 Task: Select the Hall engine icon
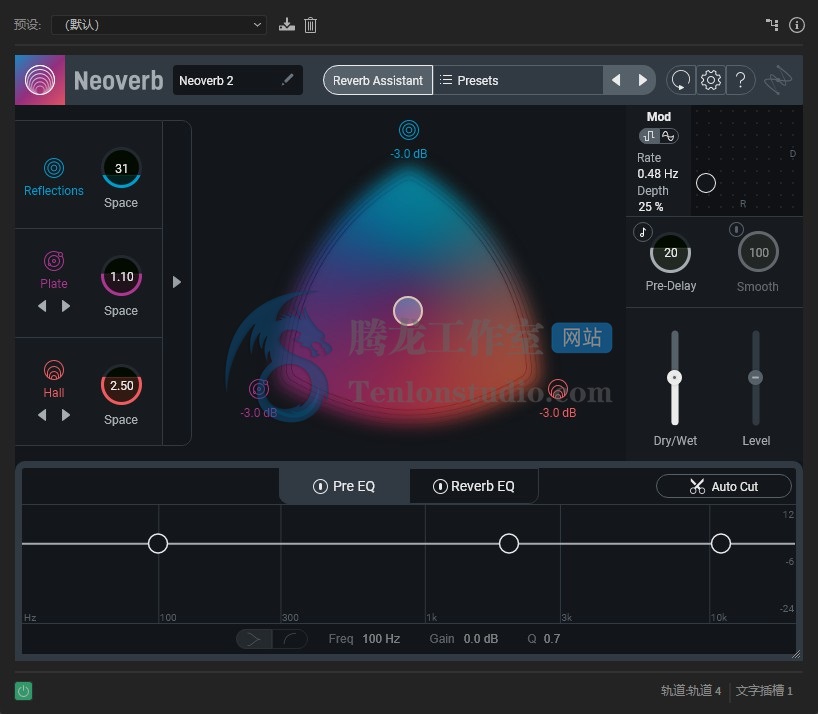(x=54, y=370)
